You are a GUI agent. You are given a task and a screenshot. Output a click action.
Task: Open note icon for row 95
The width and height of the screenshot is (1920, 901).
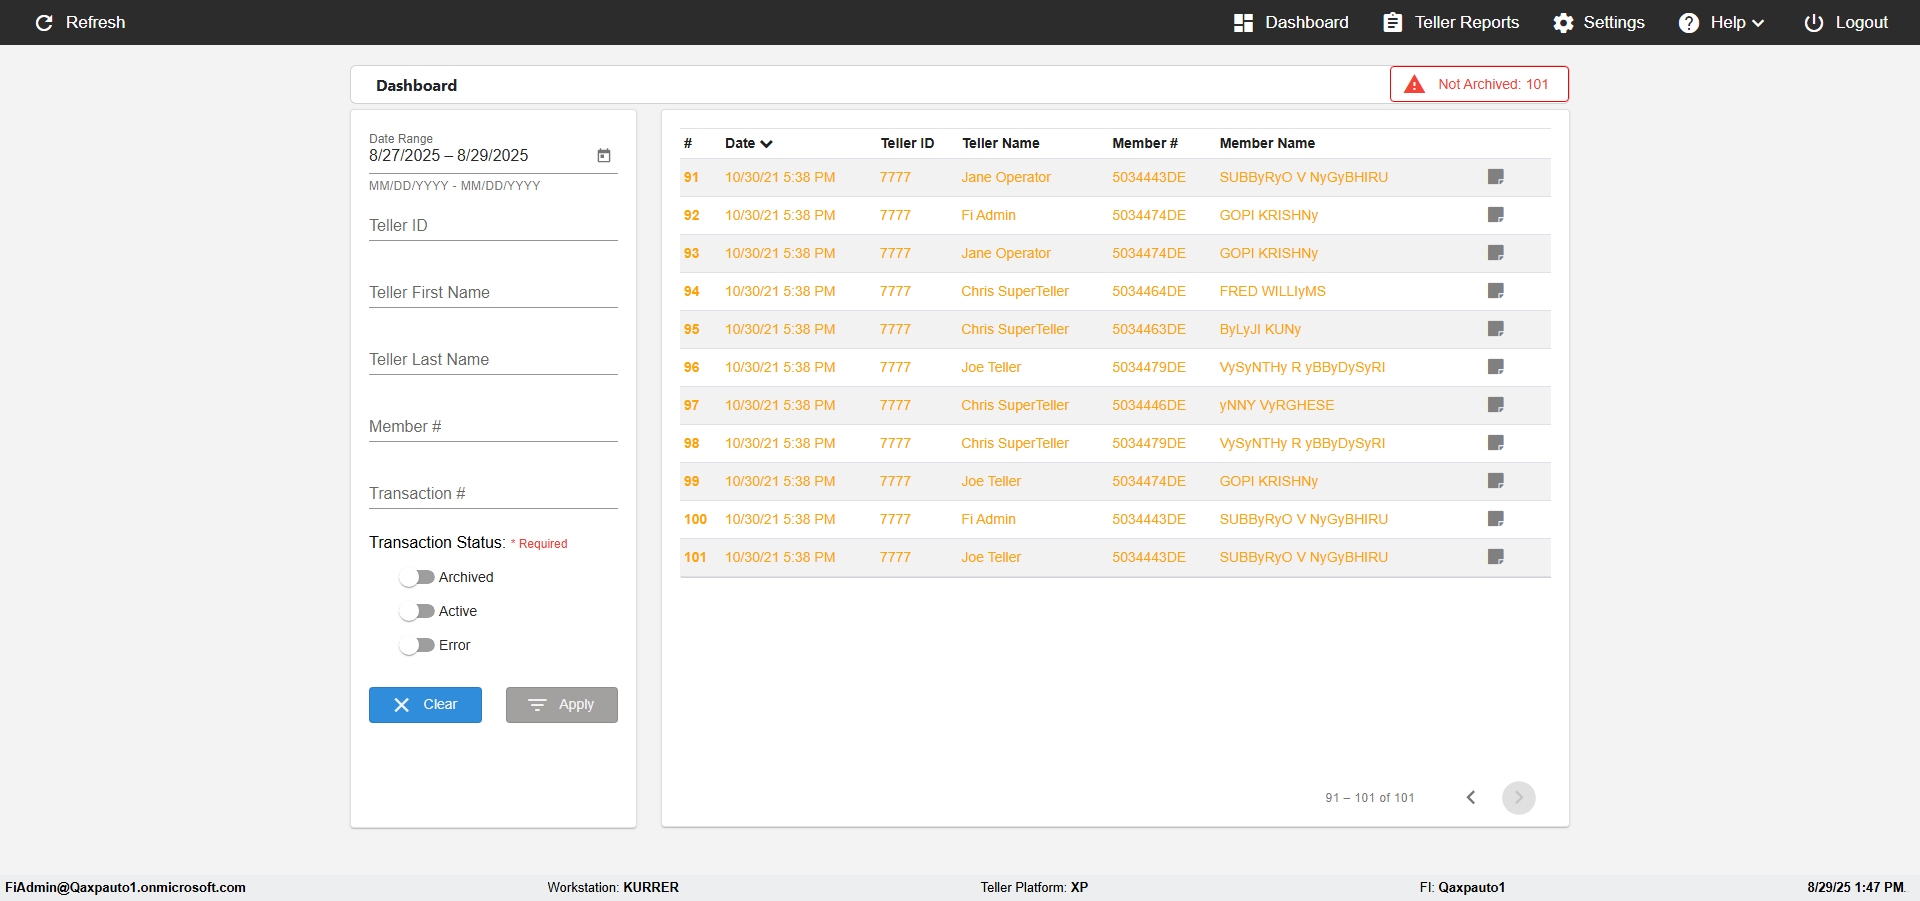[1496, 329]
